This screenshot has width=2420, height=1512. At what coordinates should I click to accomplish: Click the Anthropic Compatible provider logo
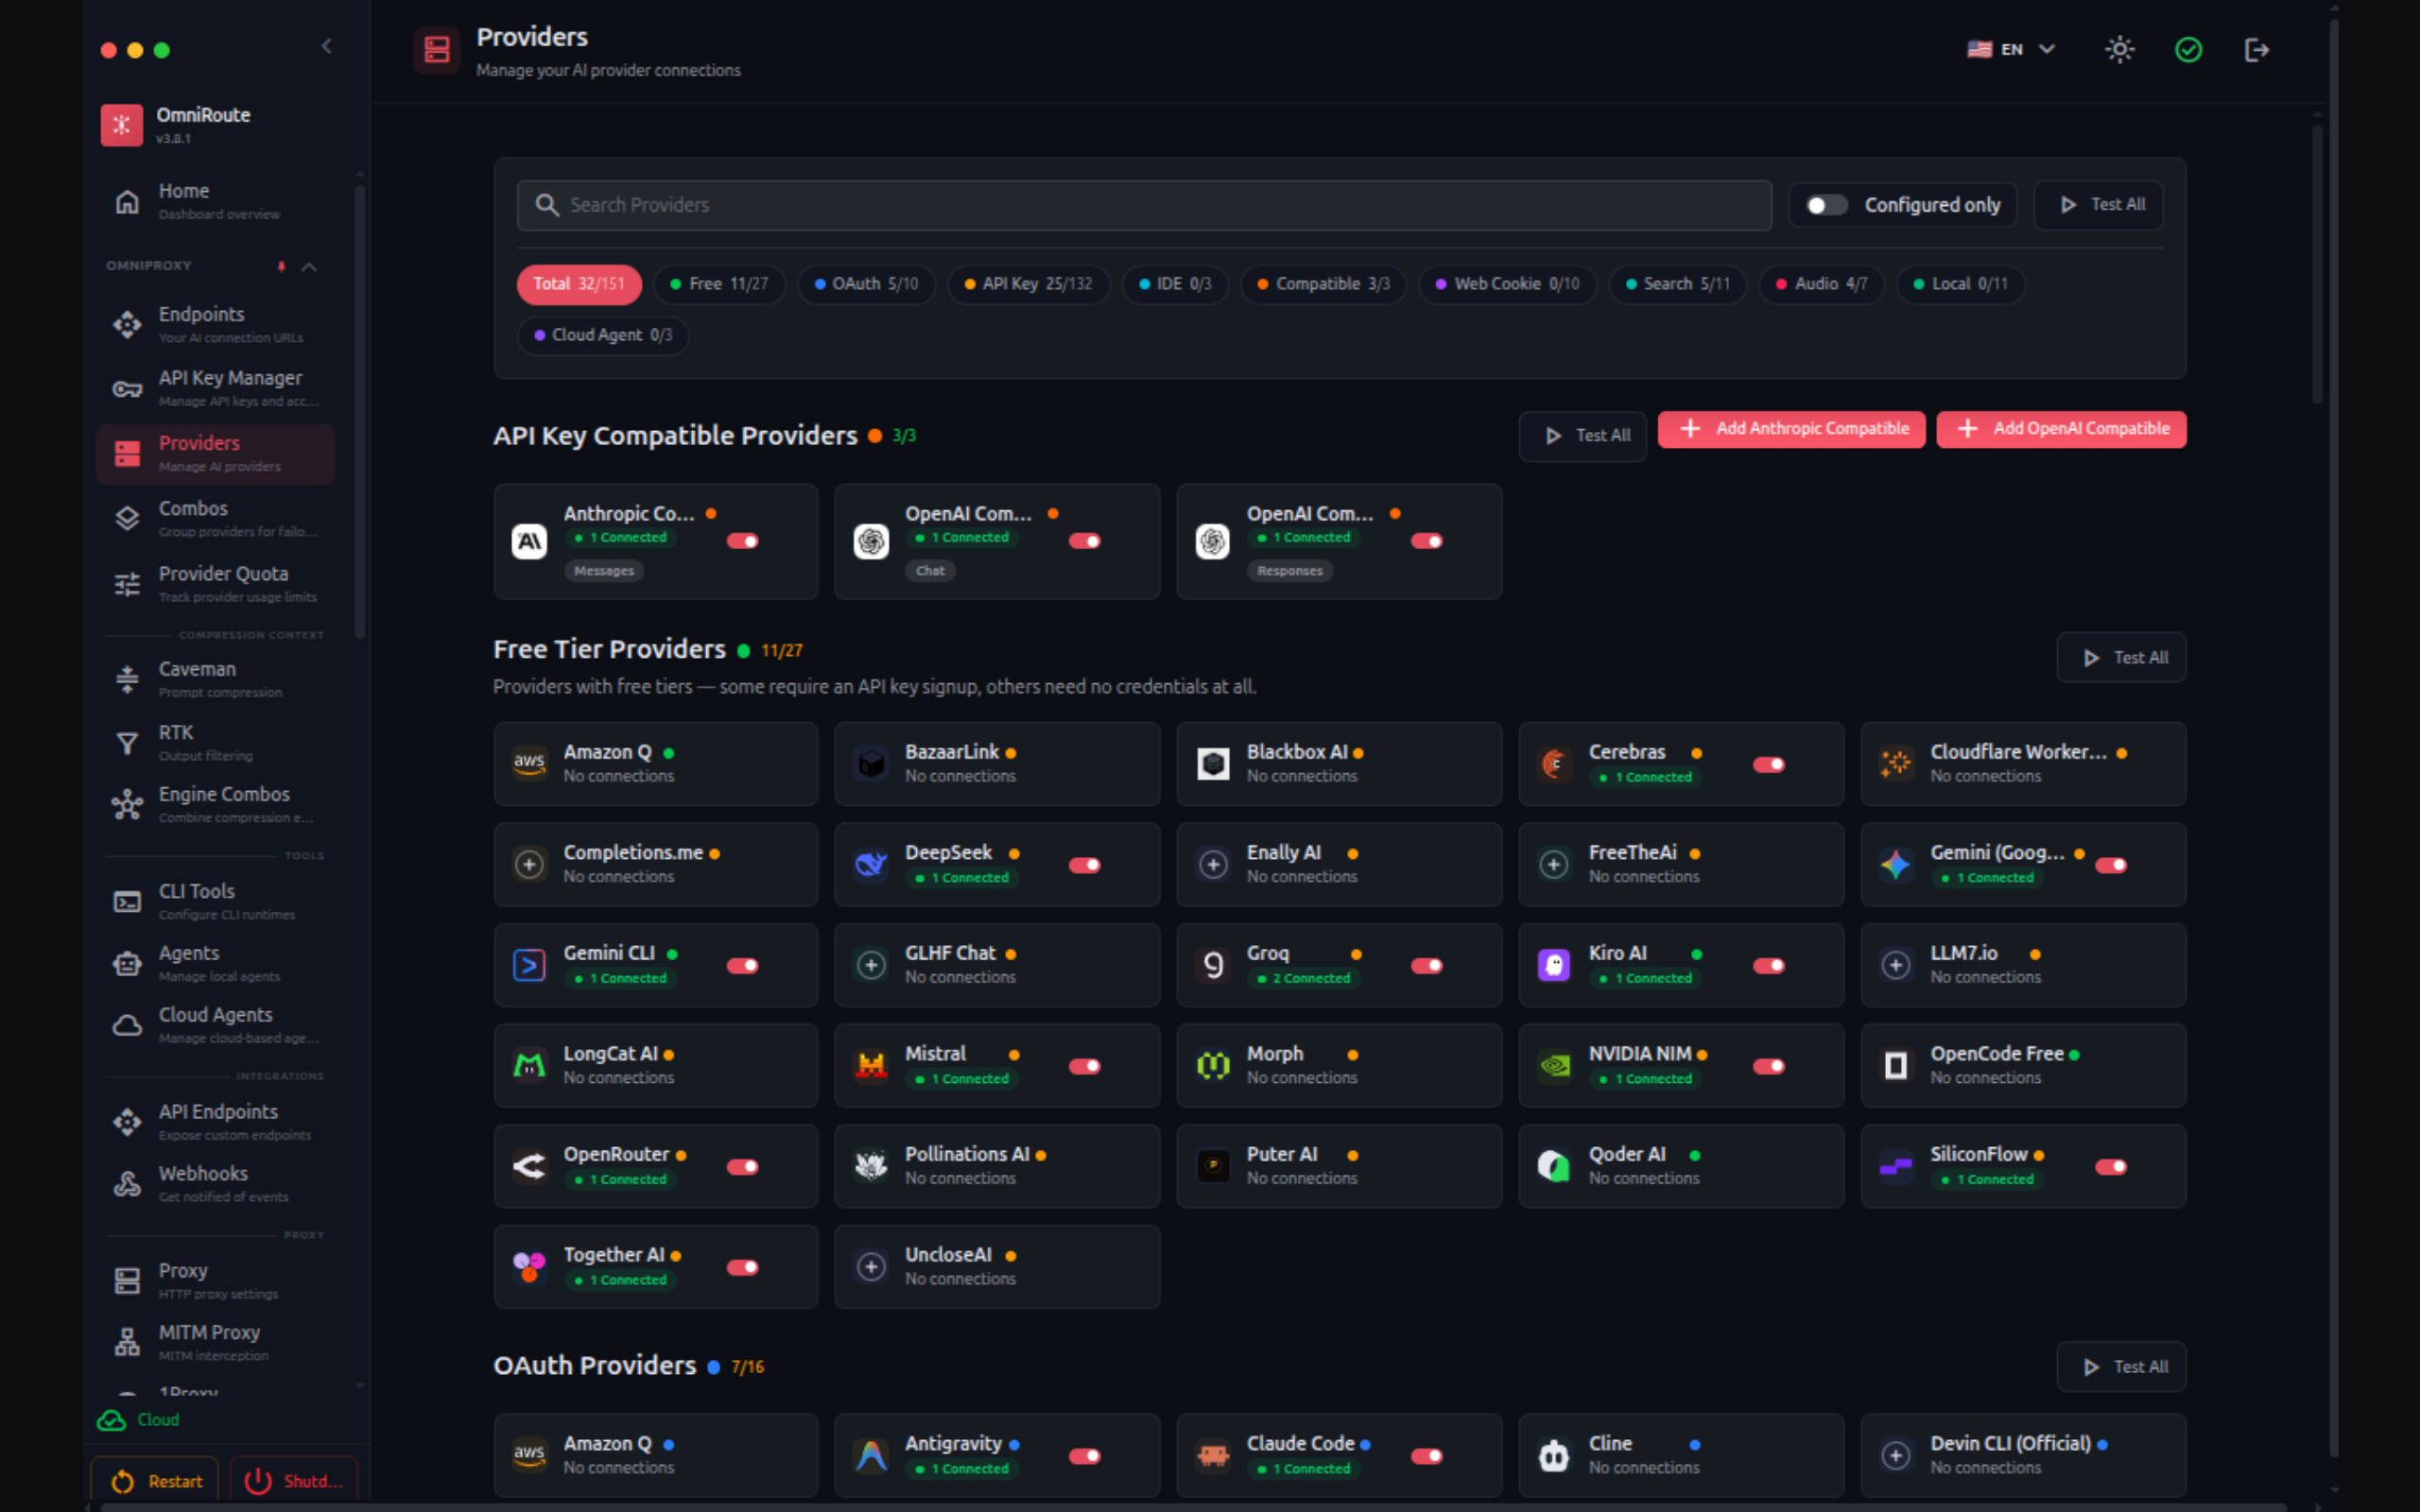(529, 541)
